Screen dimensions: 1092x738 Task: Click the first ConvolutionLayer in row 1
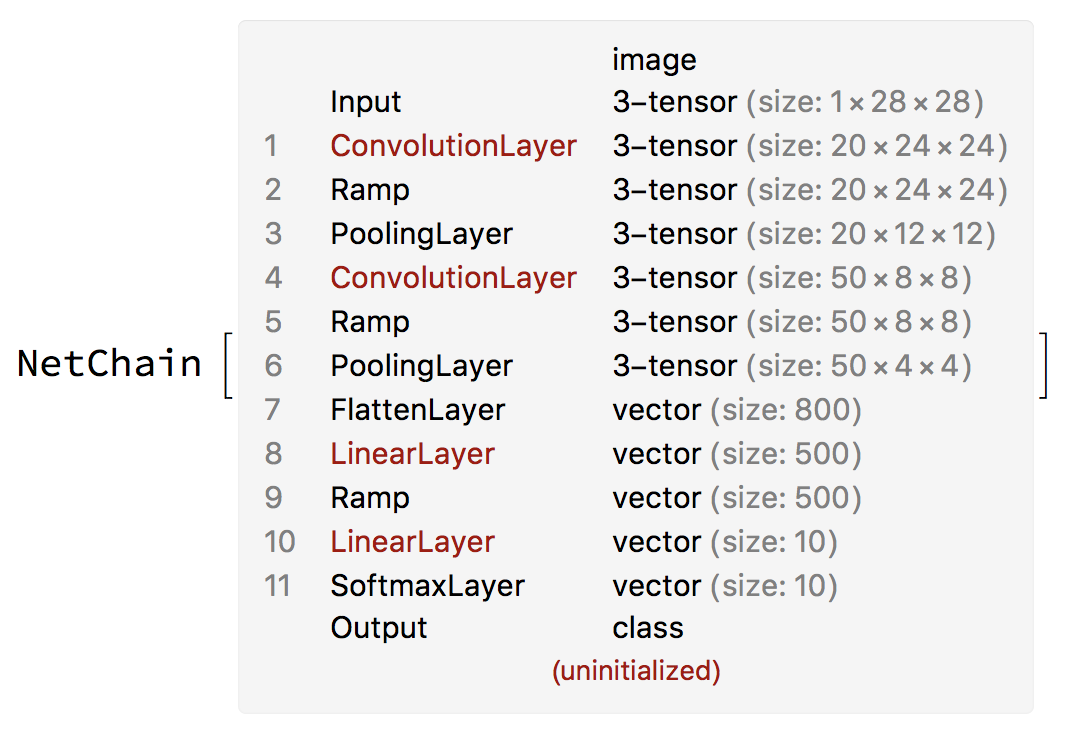point(453,146)
